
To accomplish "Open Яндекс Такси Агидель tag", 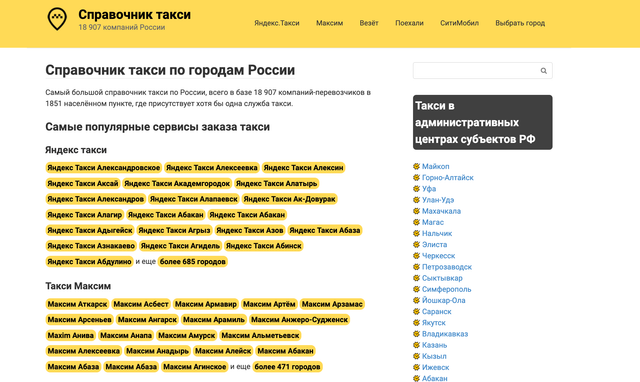I will coord(180,246).
